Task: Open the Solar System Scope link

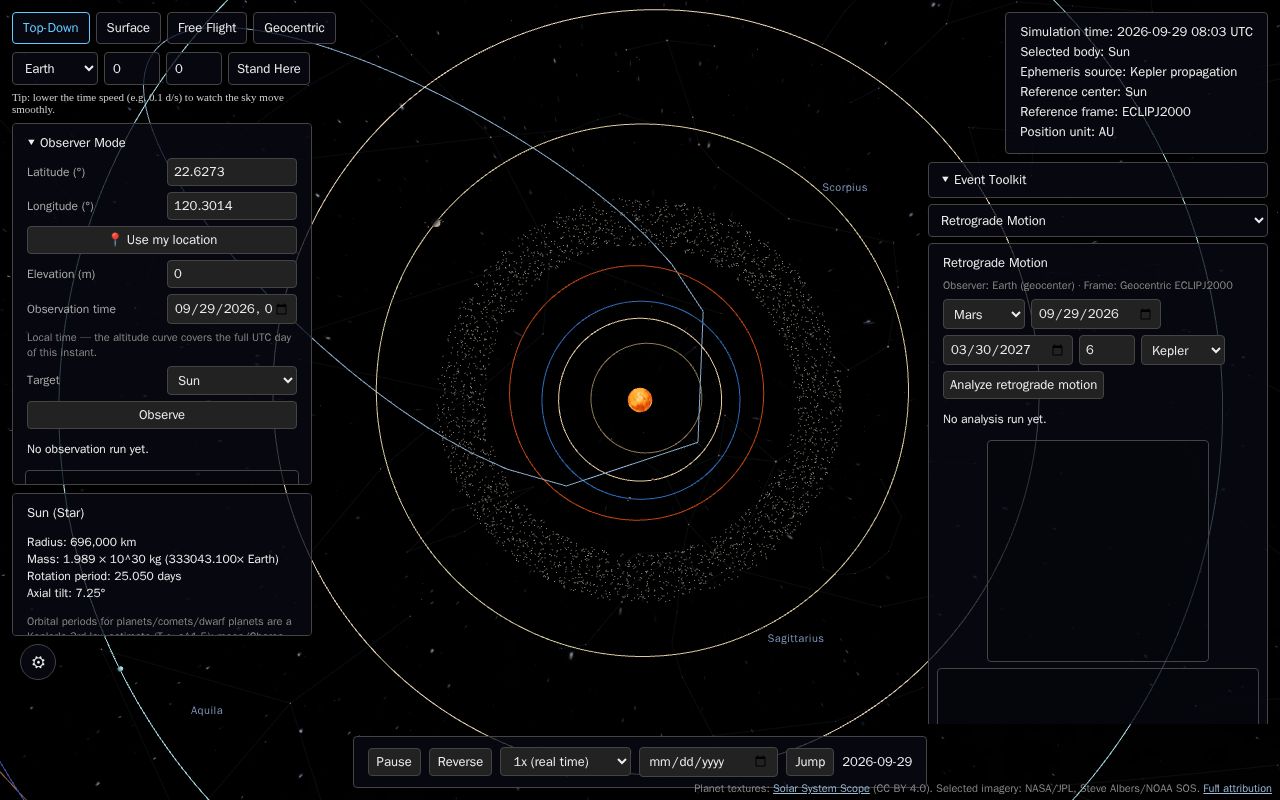Action: click(821, 789)
